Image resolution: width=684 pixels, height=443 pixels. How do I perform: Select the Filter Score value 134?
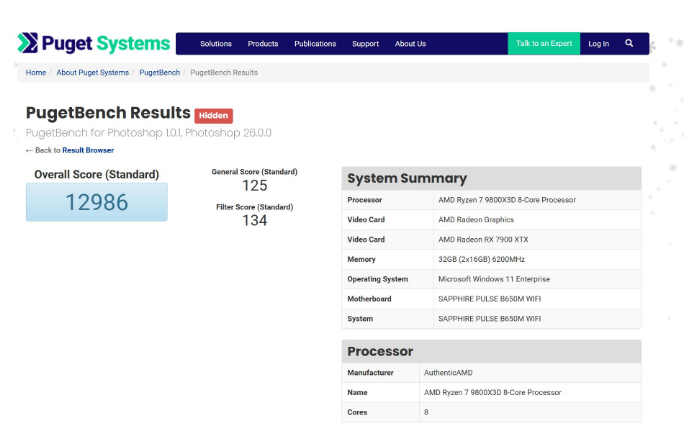(x=254, y=221)
